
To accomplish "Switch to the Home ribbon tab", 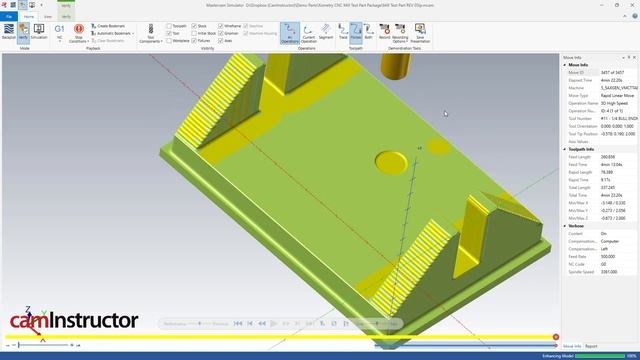I will pos(29,17).
